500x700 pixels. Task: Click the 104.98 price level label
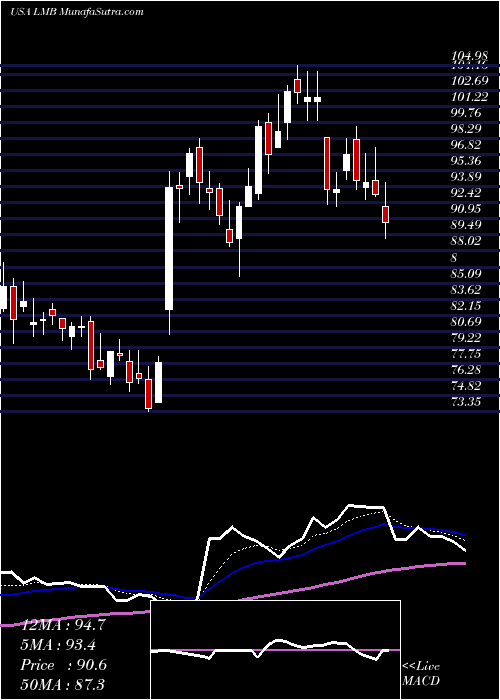pyautogui.click(x=468, y=56)
